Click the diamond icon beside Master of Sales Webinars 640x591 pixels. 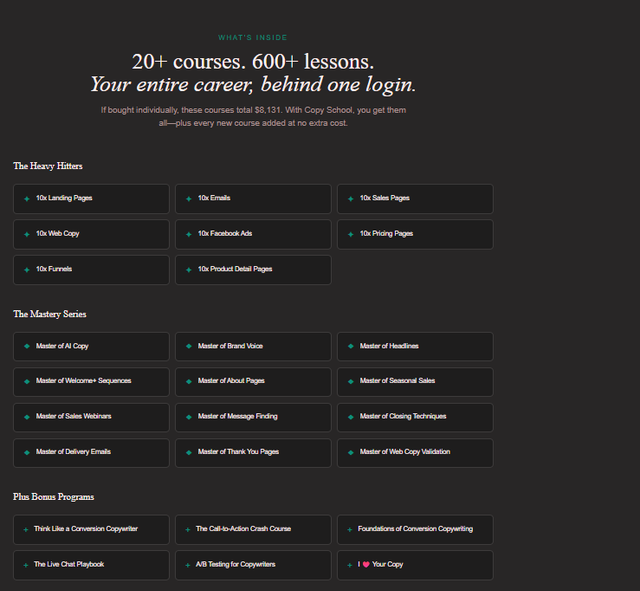pyautogui.click(x=27, y=417)
